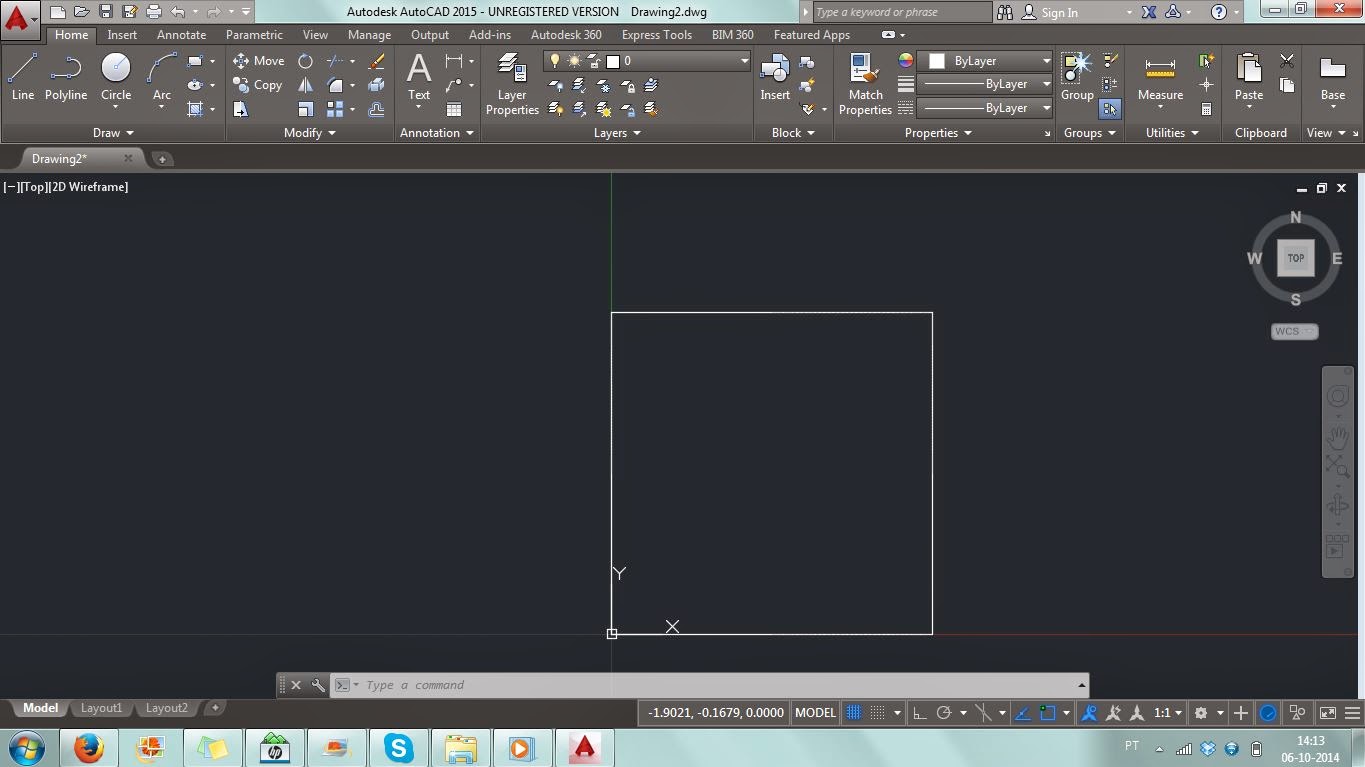The width and height of the screenshot is (1365, 767).
Task: Expand the Layers panel dropdown
Action: (x=617, y=133)
